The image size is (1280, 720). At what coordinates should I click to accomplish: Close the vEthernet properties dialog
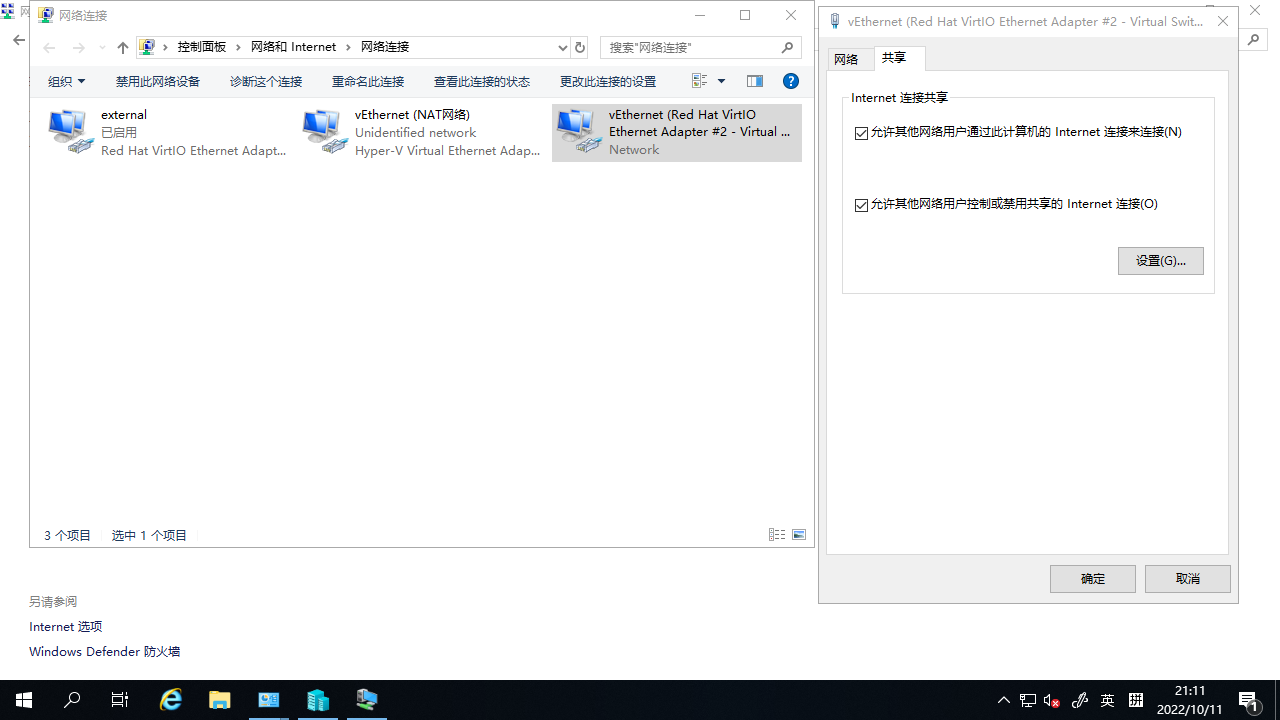pos(1222,21)
